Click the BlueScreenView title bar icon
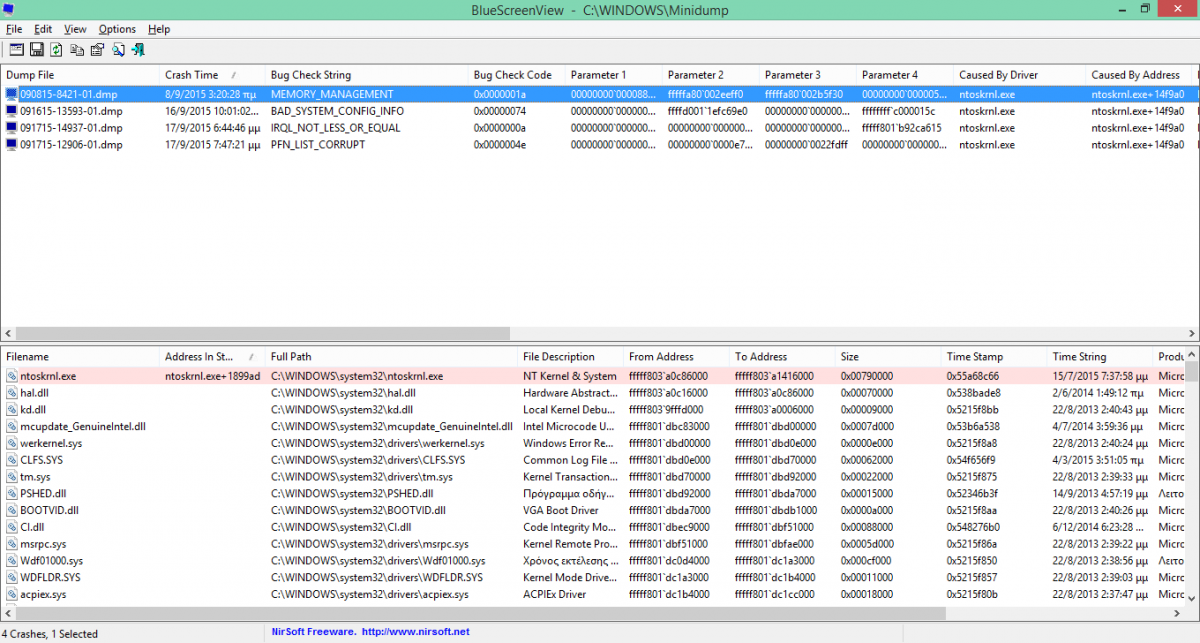 click(9, 9)
